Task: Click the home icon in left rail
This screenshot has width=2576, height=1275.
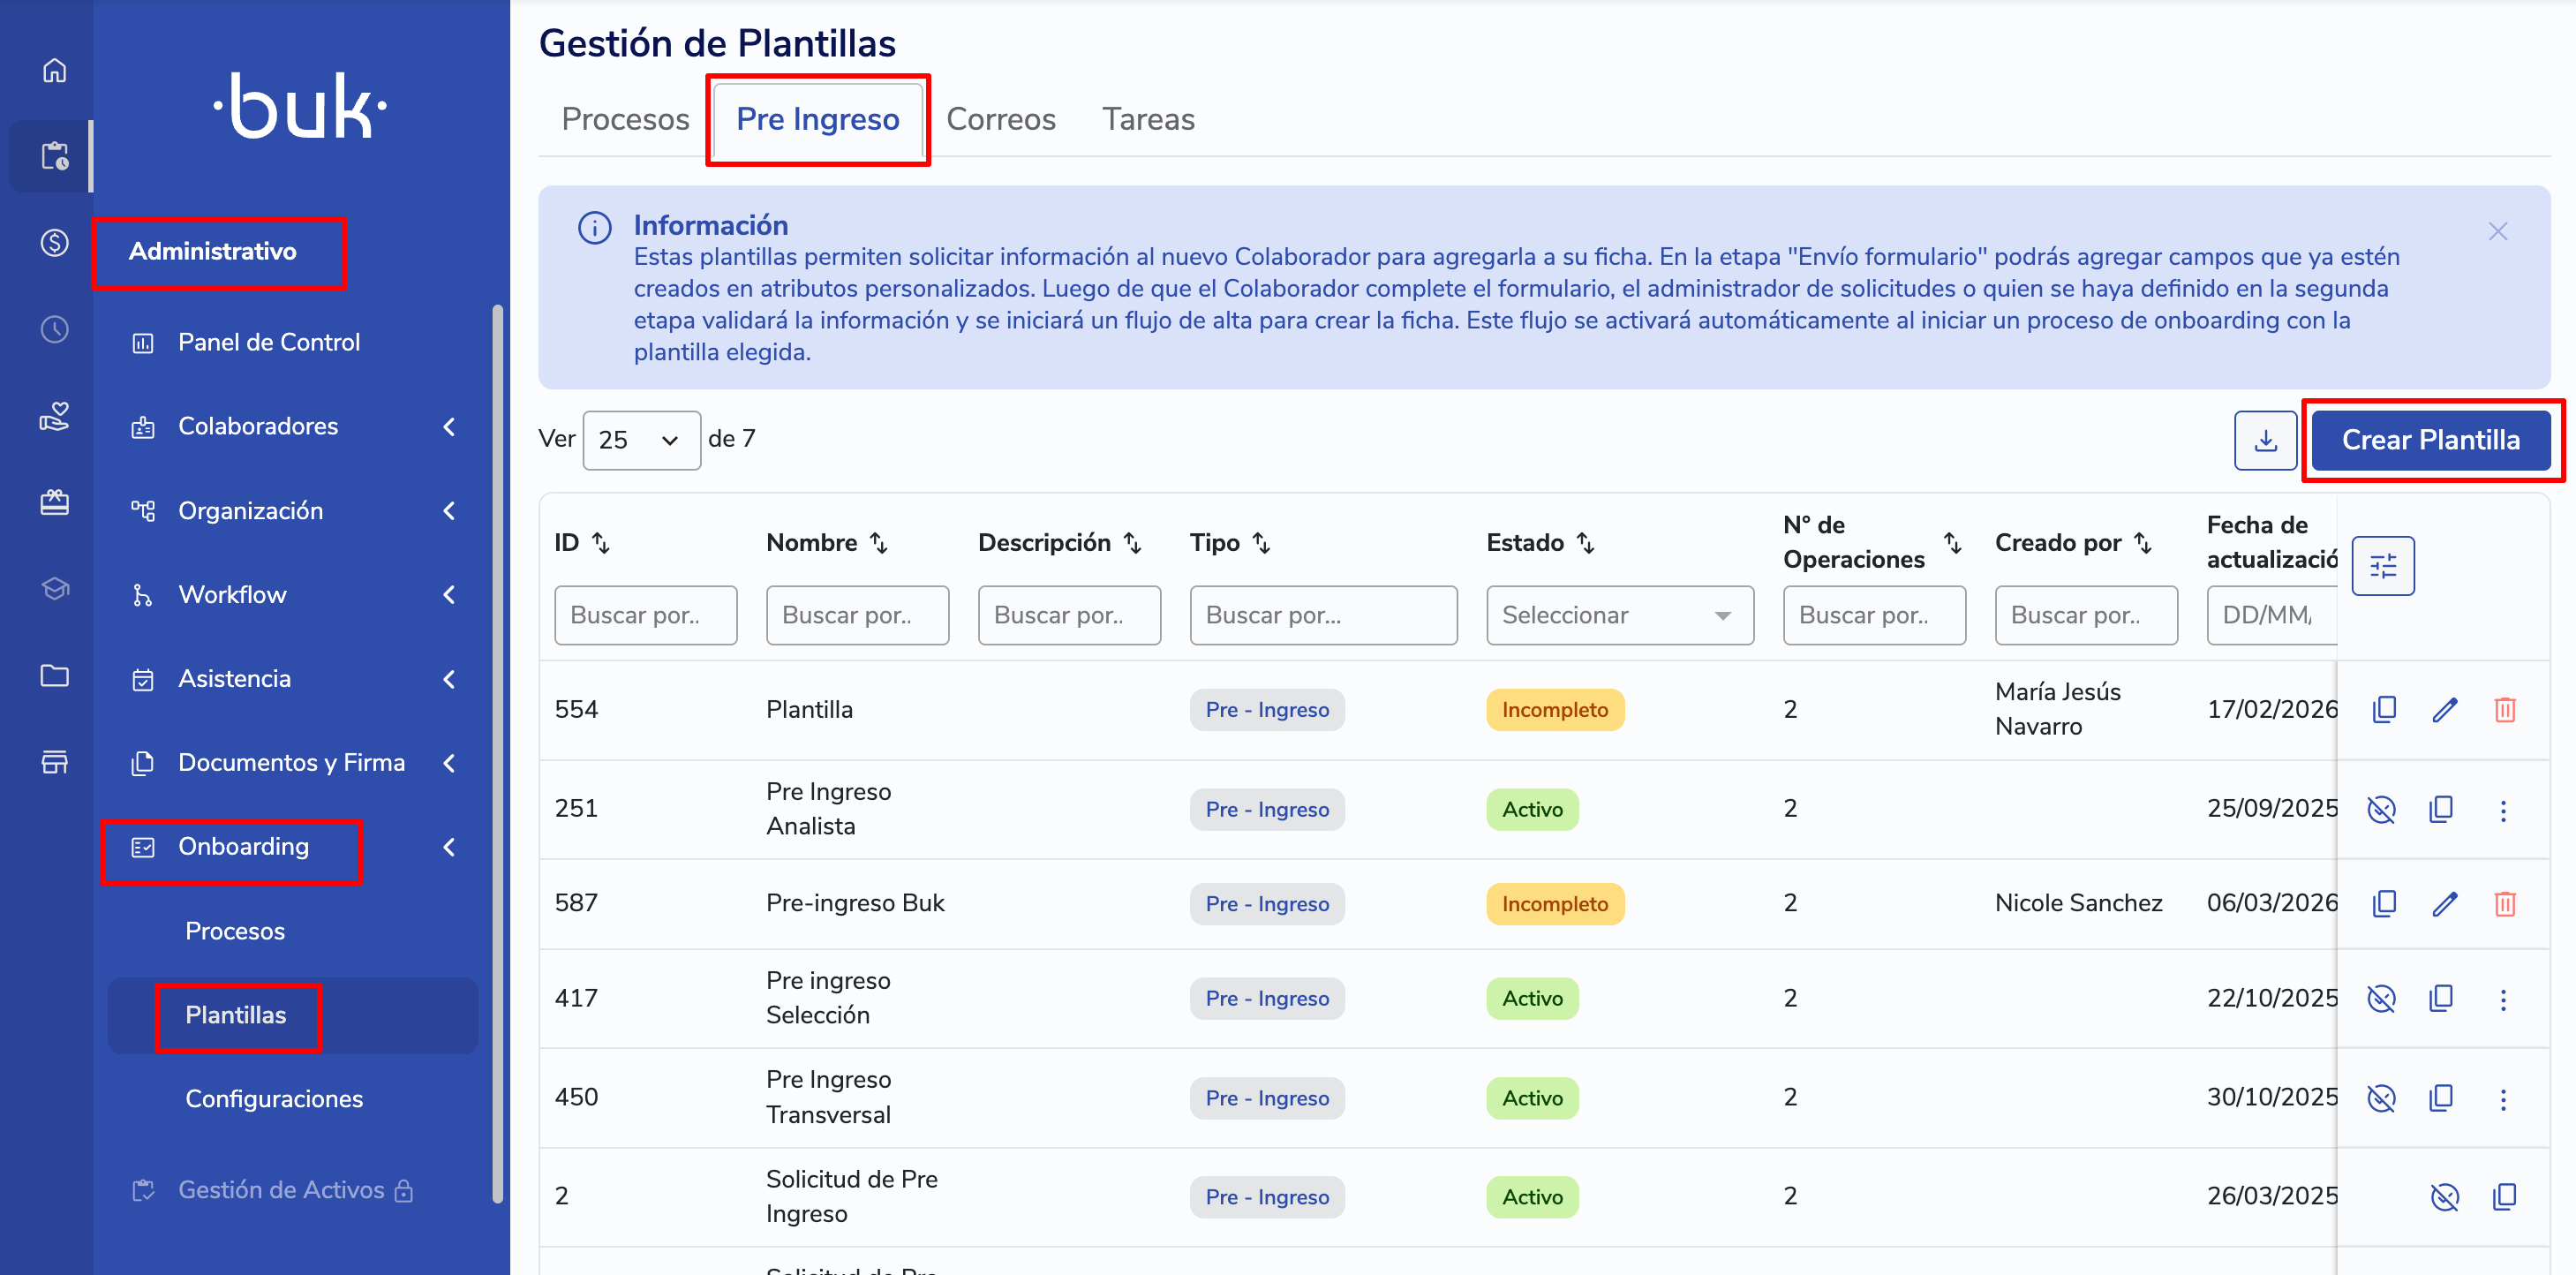Action: pos(54,70)
